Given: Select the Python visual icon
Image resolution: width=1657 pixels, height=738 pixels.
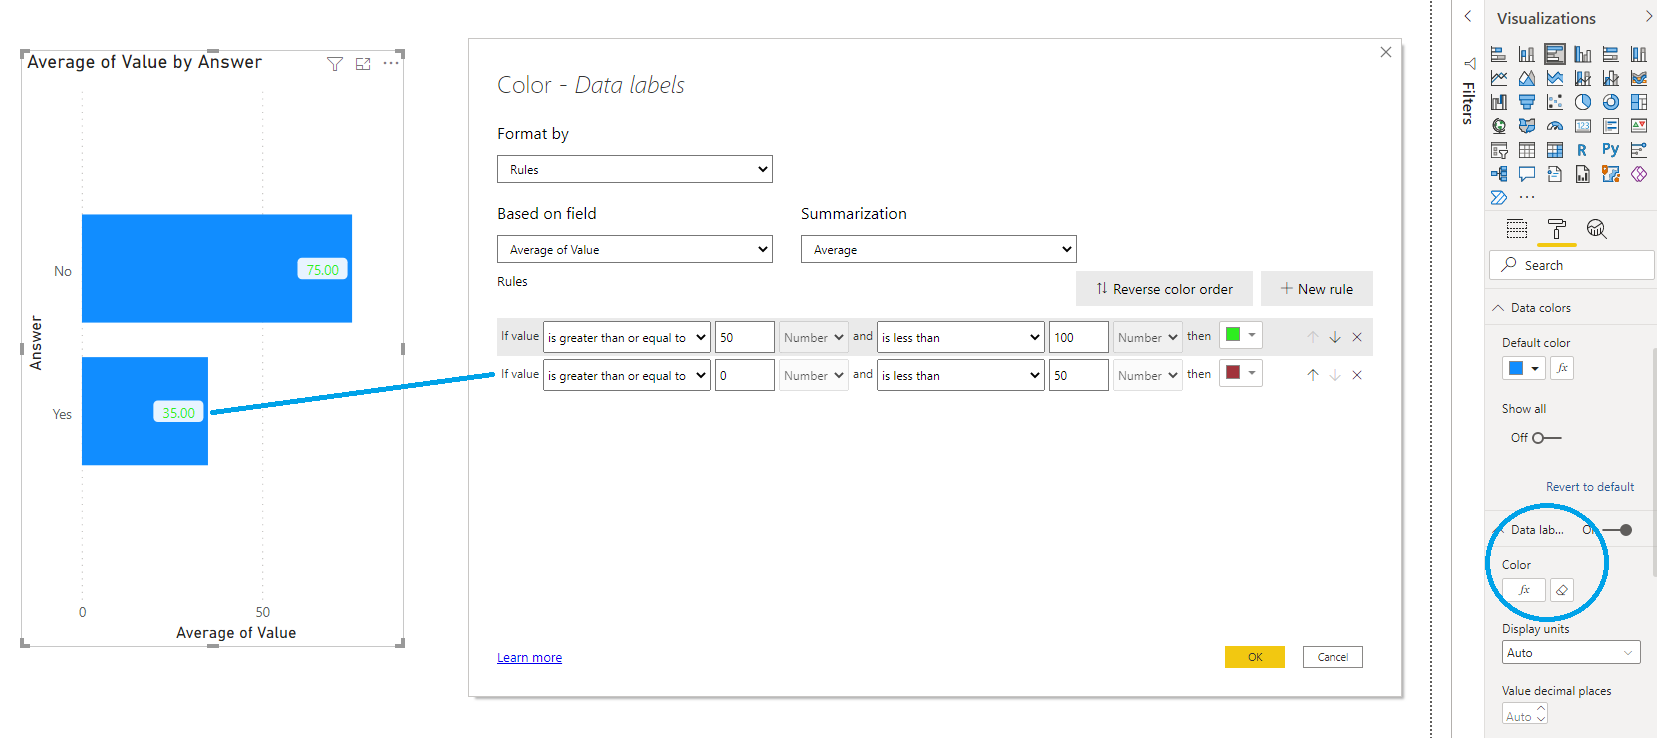Looking at the screenshot, I should [1610, 150].
